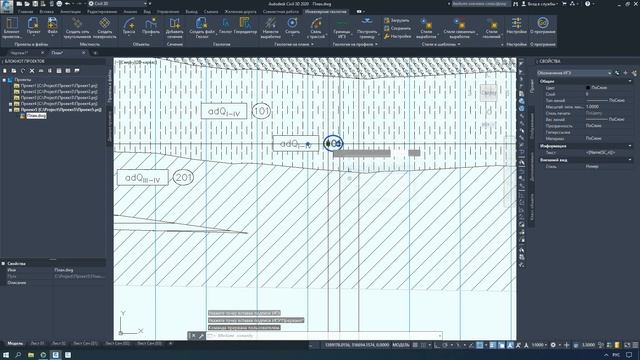Click the X delete icon in project notebook toolbar
Image resolution: width=640 pixels, height=360 pixels.
[32, 71]
